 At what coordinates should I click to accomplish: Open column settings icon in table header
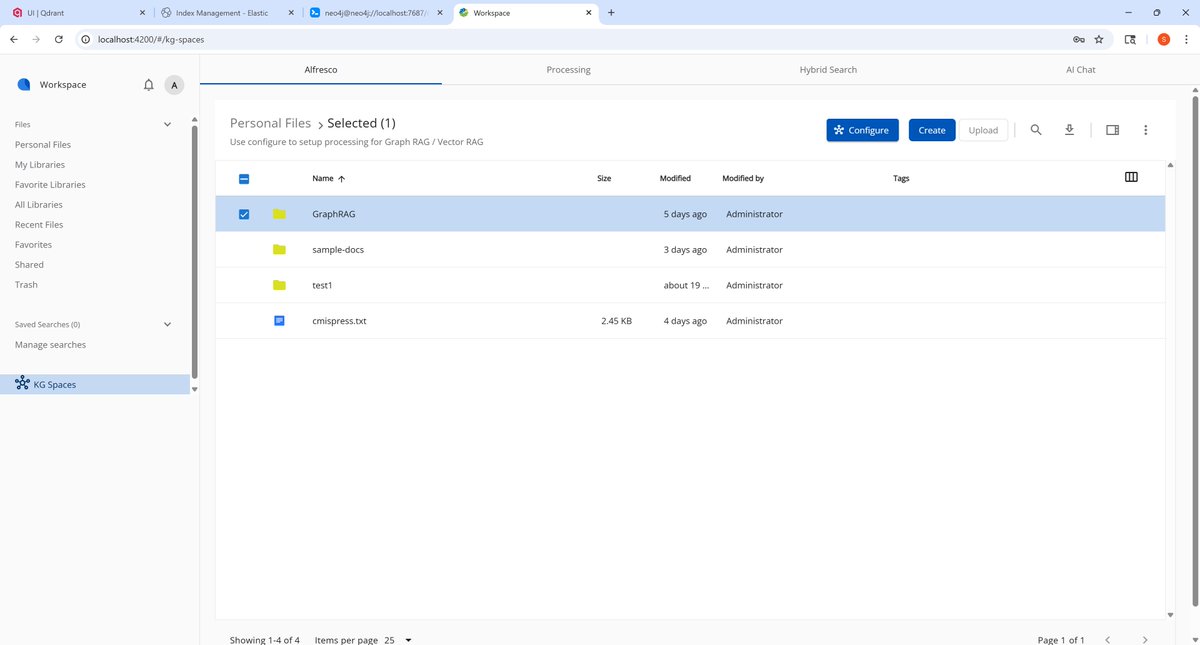coord(1131,176)
